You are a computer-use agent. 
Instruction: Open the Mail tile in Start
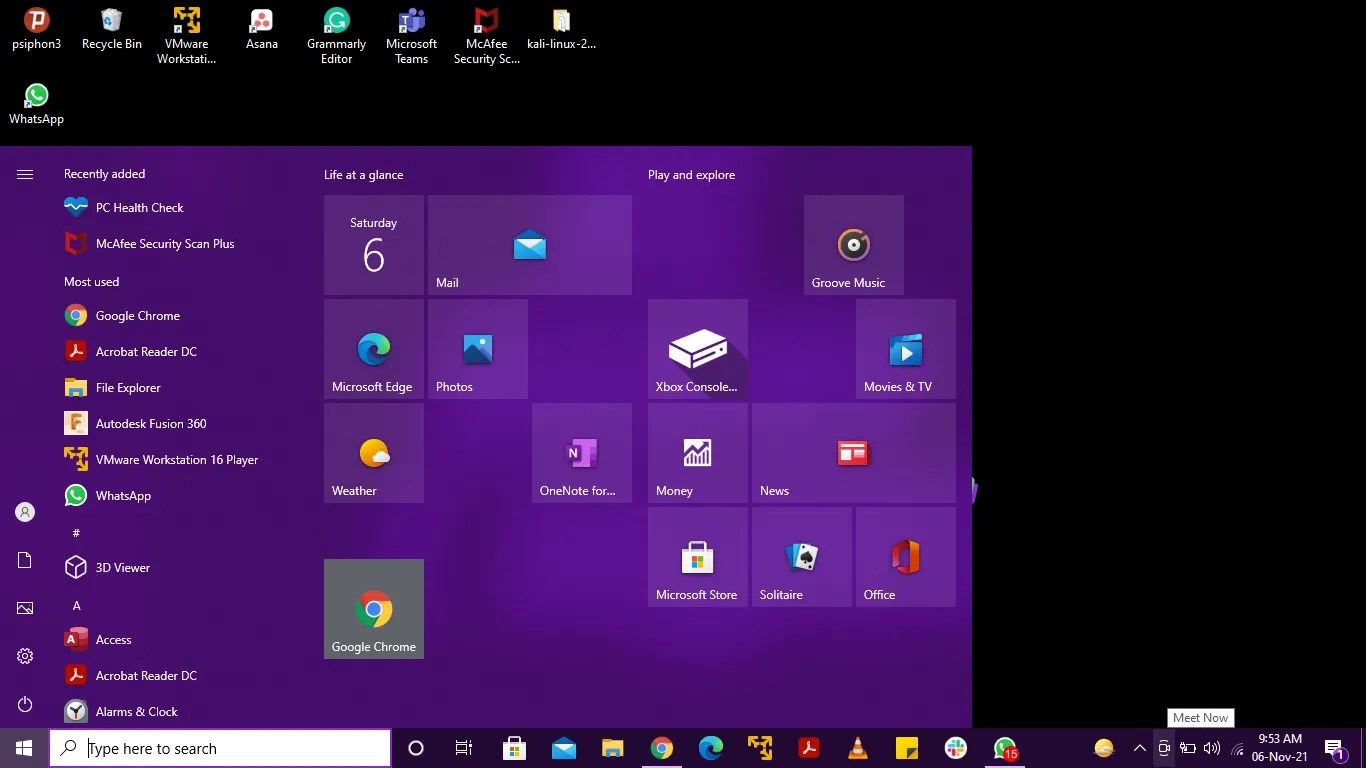click(x=530, y=245)
